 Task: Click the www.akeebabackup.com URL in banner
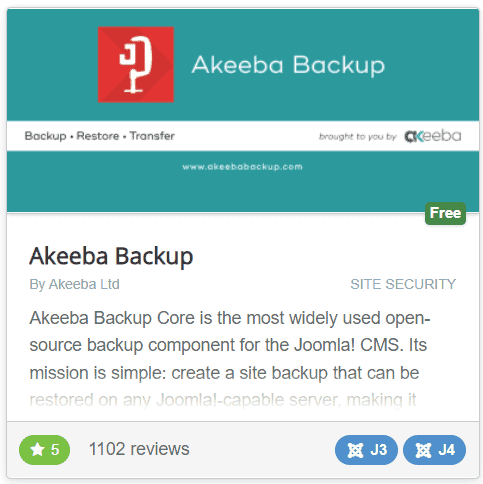pyautogui.click(x=242, y=167)
